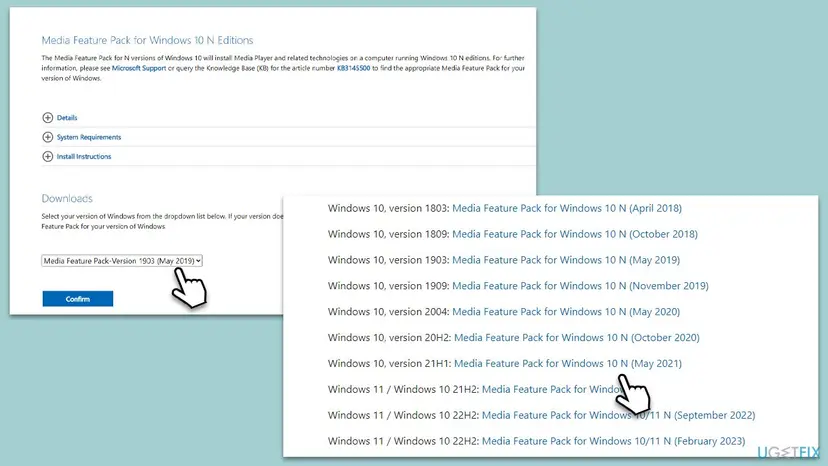Open Media Feature Pack April 2018 link
Image resolution: width=828 pixels, height=466 pixels.
click(567, 208)
